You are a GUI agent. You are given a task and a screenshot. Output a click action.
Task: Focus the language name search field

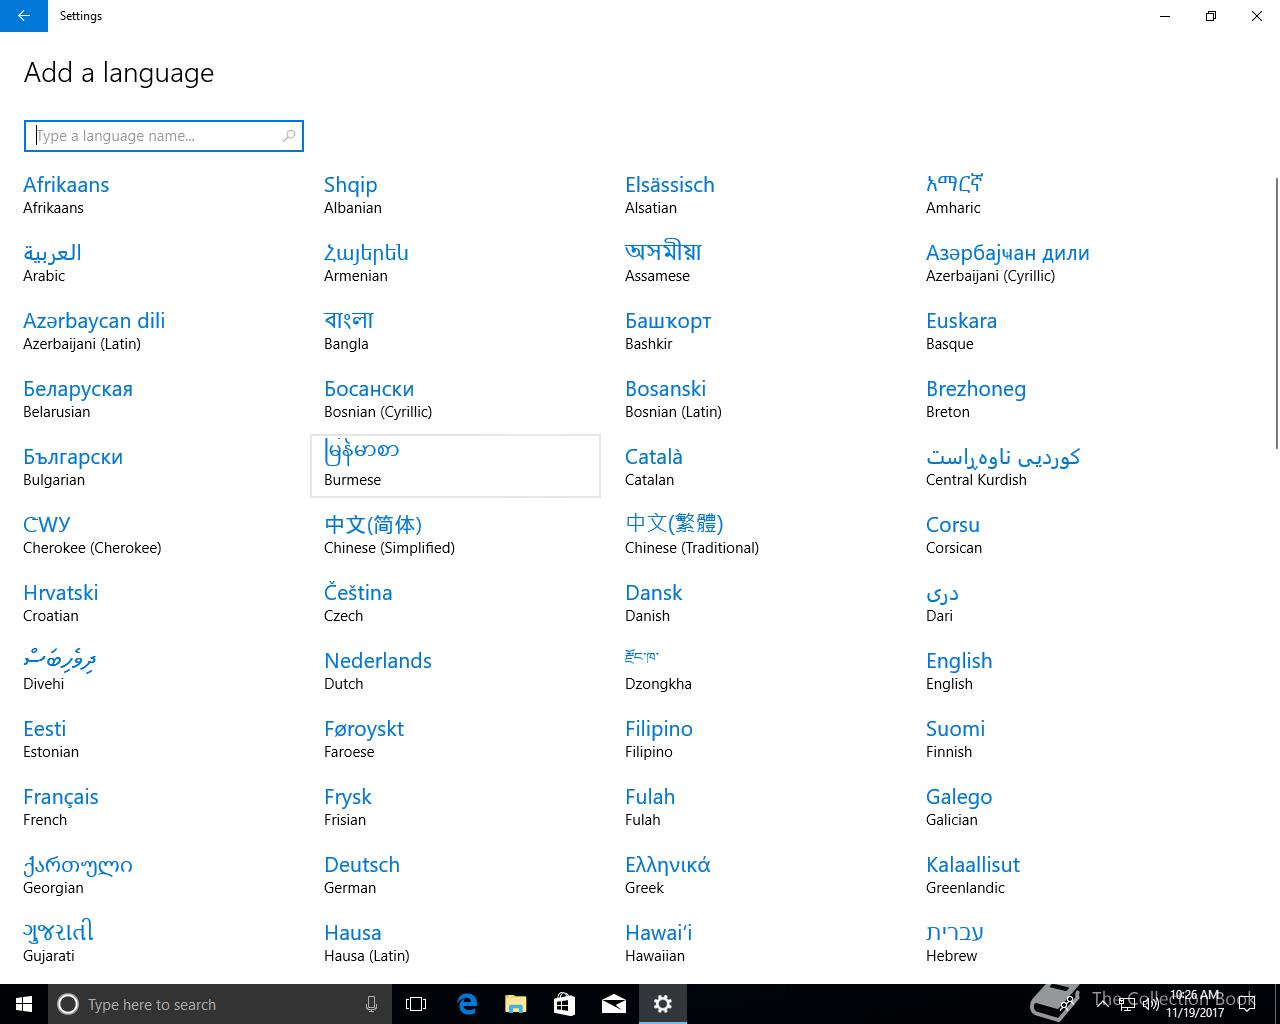pos(163,136)
